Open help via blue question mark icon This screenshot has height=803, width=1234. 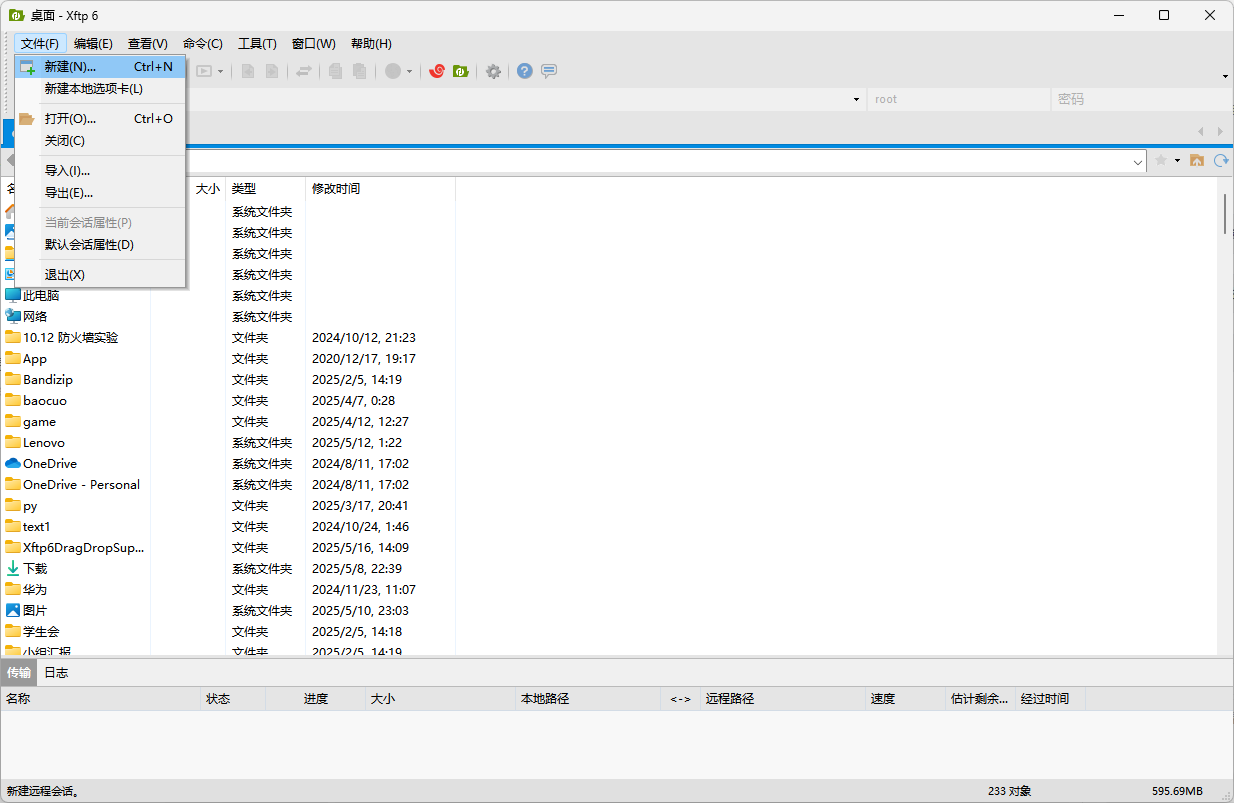(x=524, y=71)
